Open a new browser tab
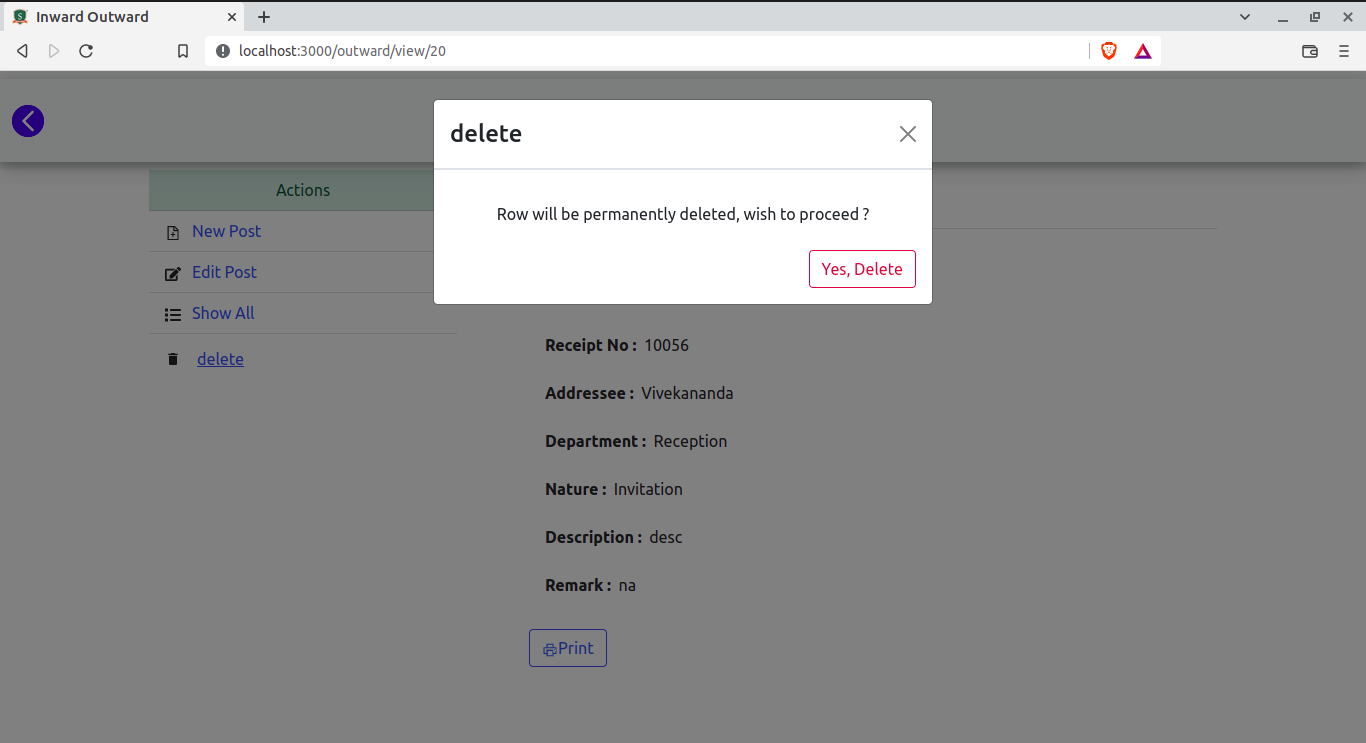Screen dimensions: 1366x743 264,17
